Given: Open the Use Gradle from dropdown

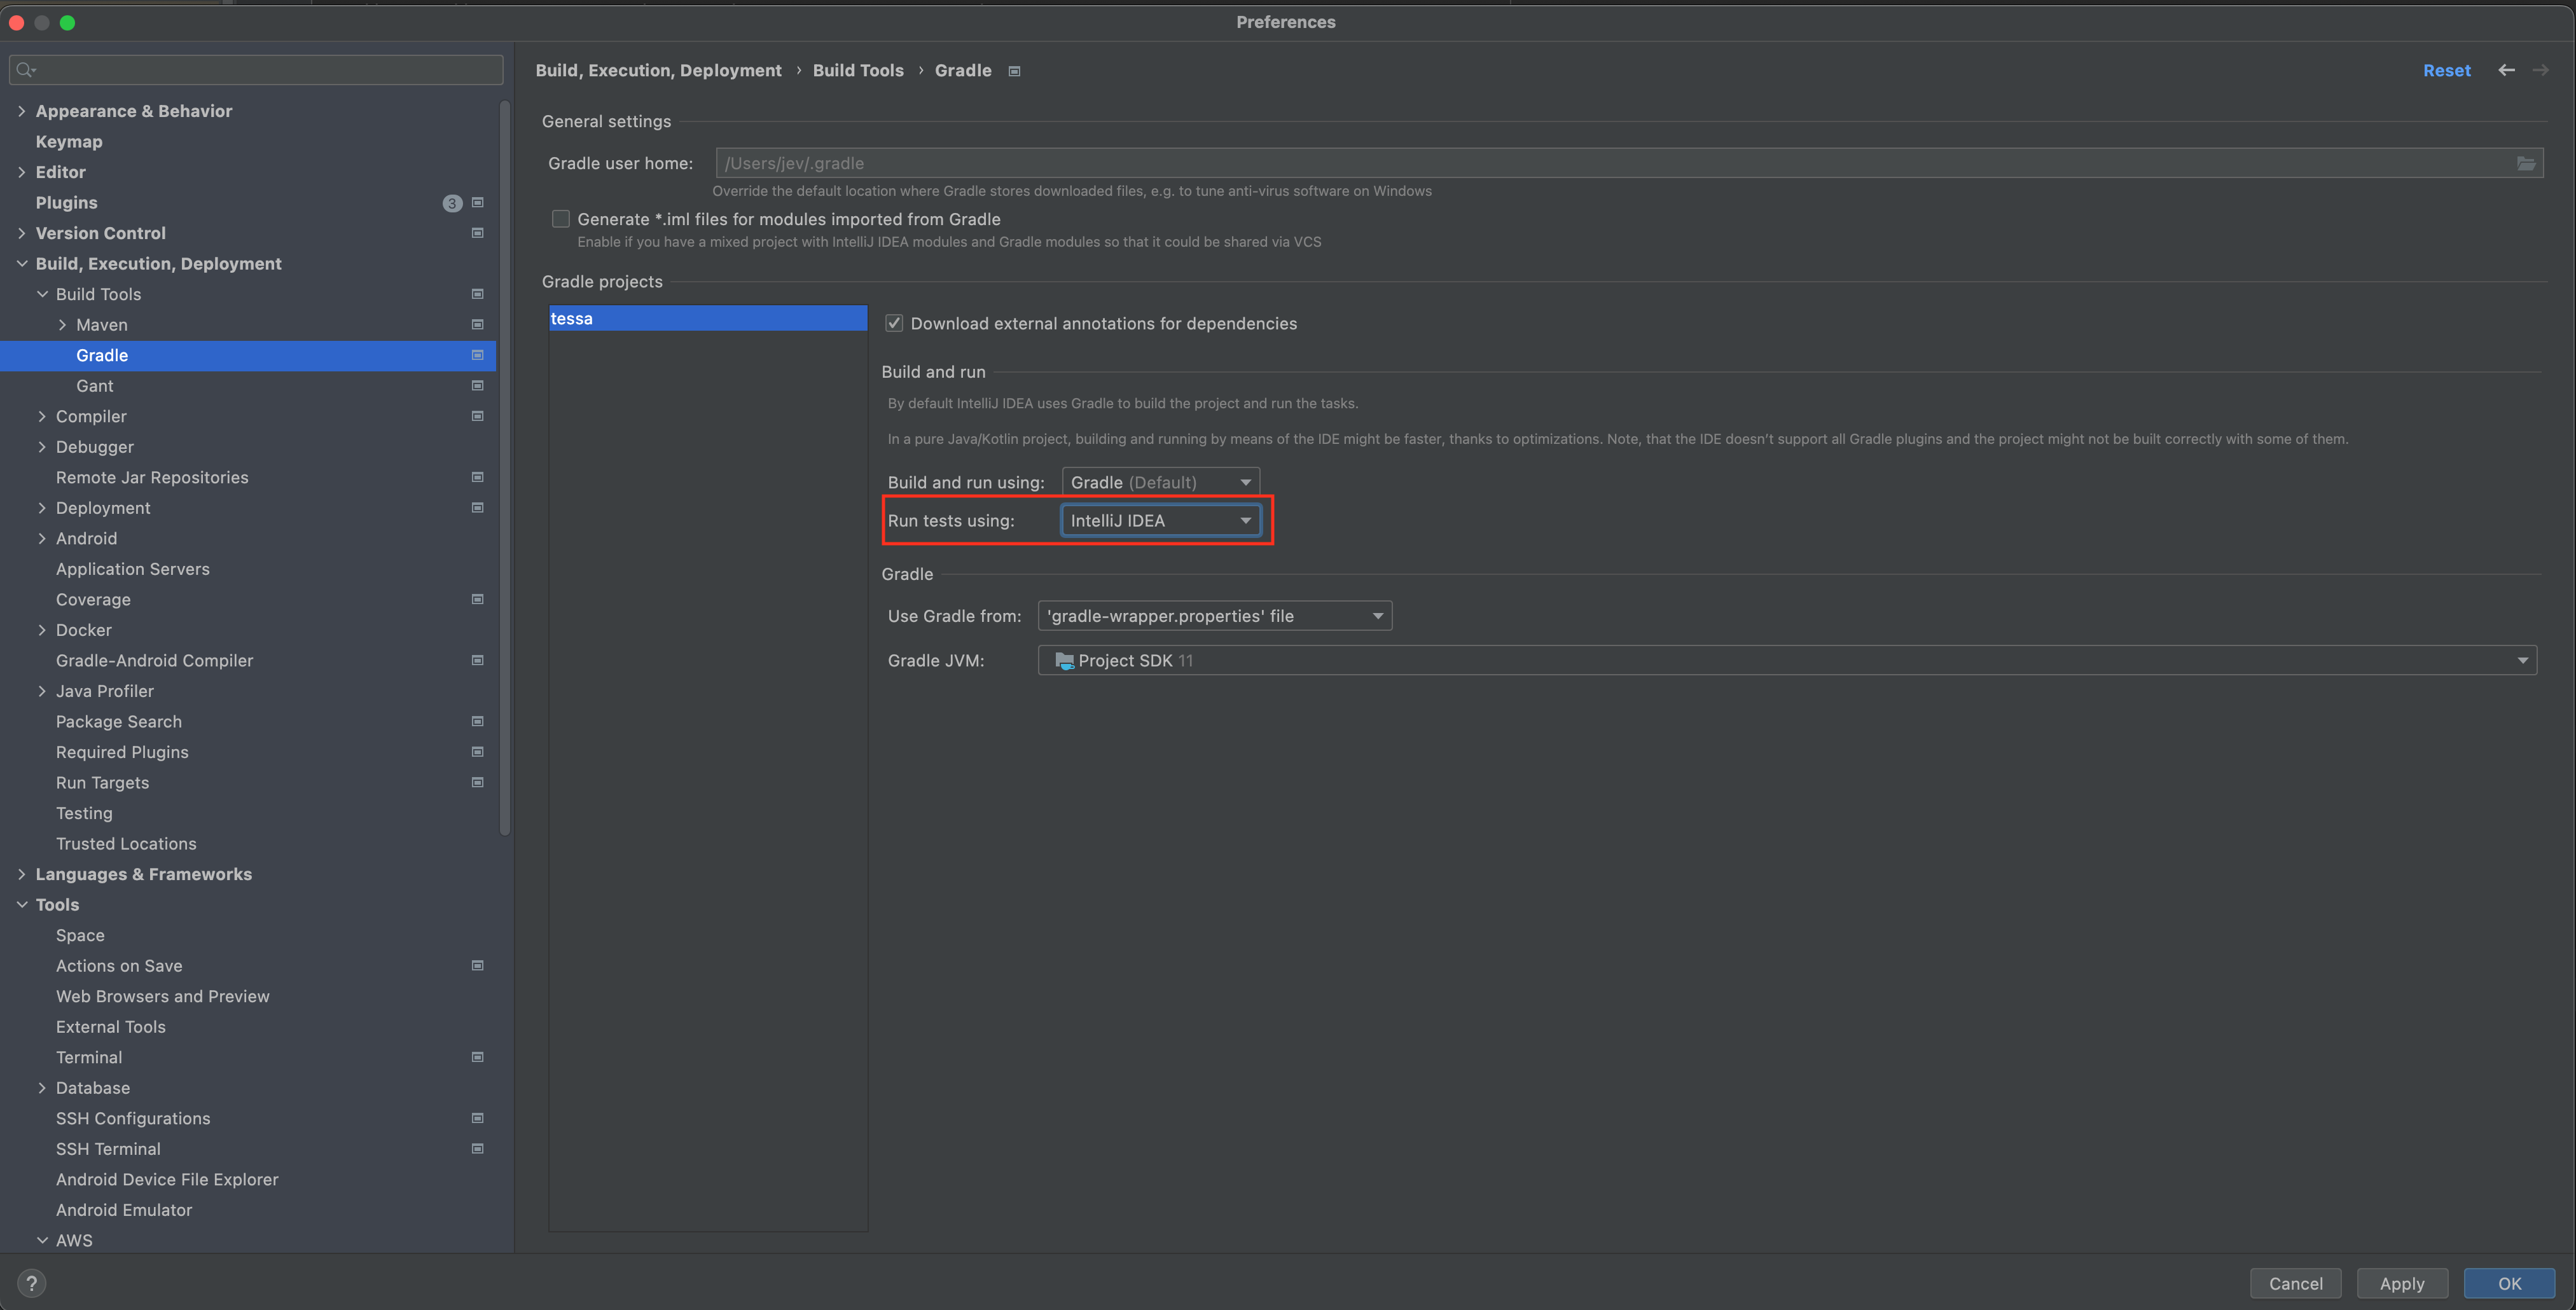Looking at the screenshot, I should pos(1214,616).
